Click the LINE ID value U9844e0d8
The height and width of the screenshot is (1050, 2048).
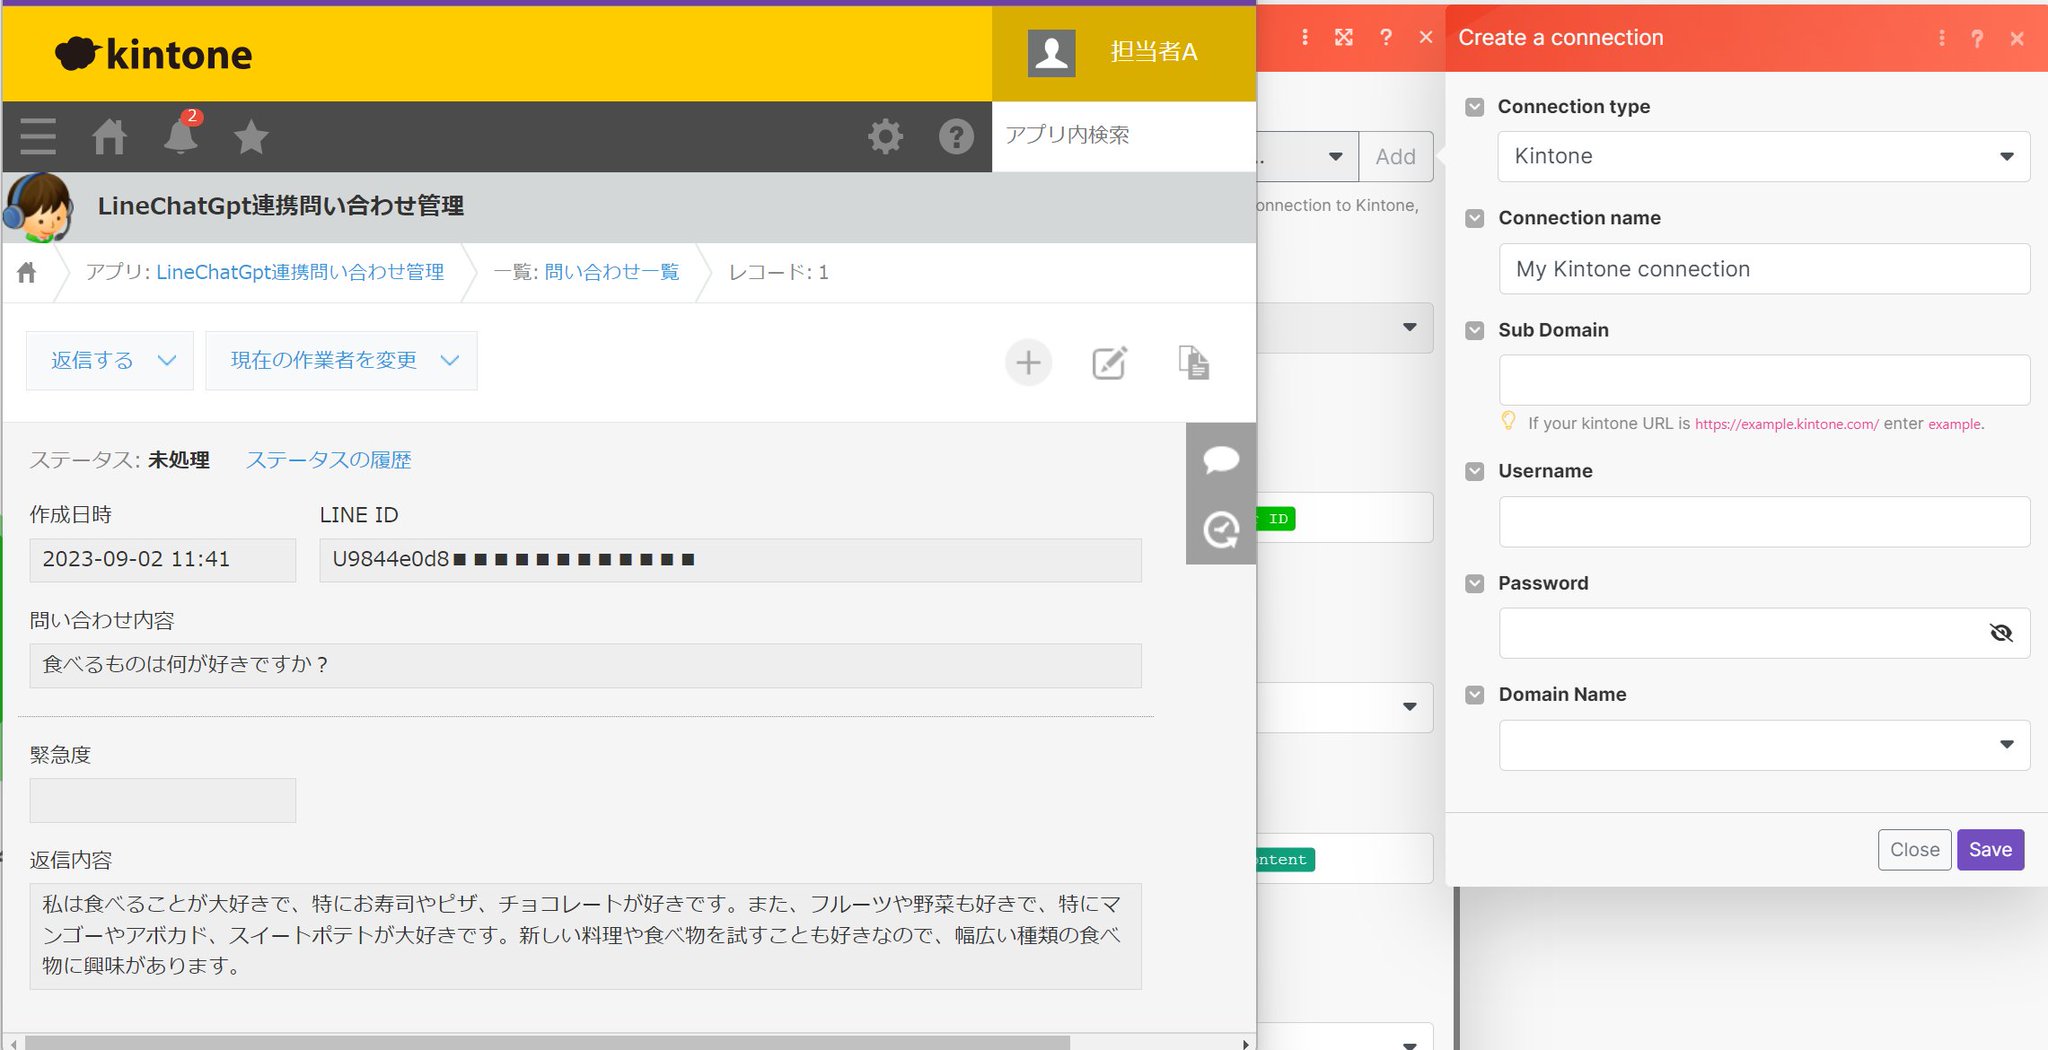(x=730, y=560)
